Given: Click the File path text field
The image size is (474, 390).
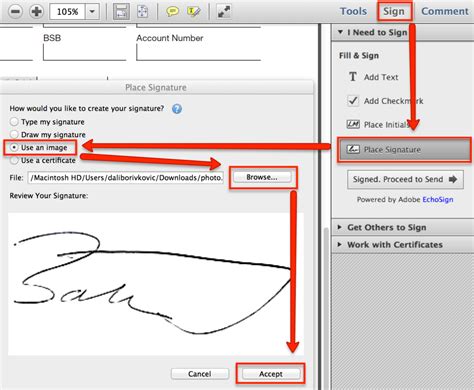Looking at the screenshot, I should coord(126,178).
